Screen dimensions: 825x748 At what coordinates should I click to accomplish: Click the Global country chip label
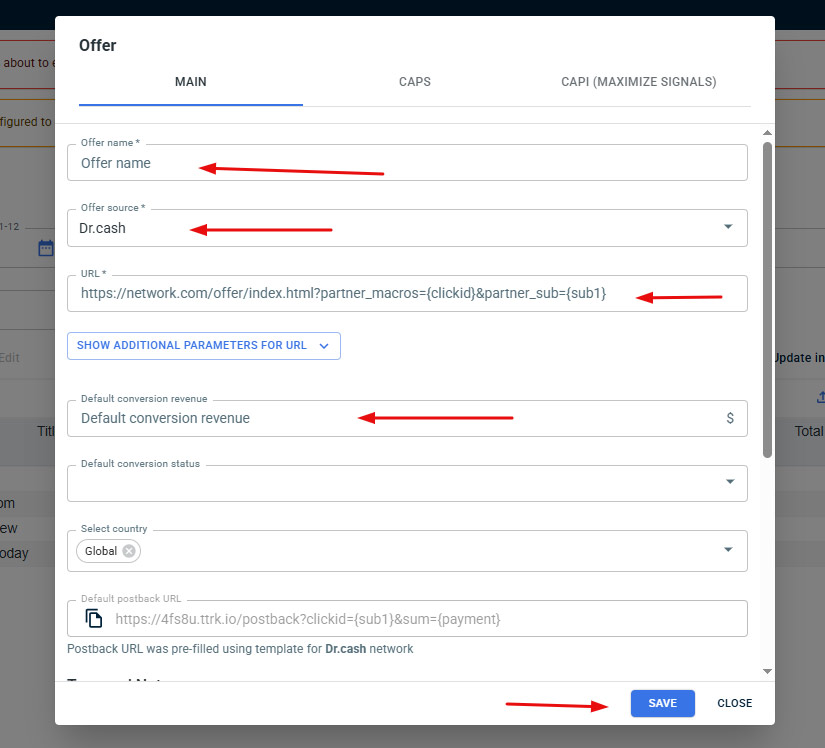[x=100, y=551]
